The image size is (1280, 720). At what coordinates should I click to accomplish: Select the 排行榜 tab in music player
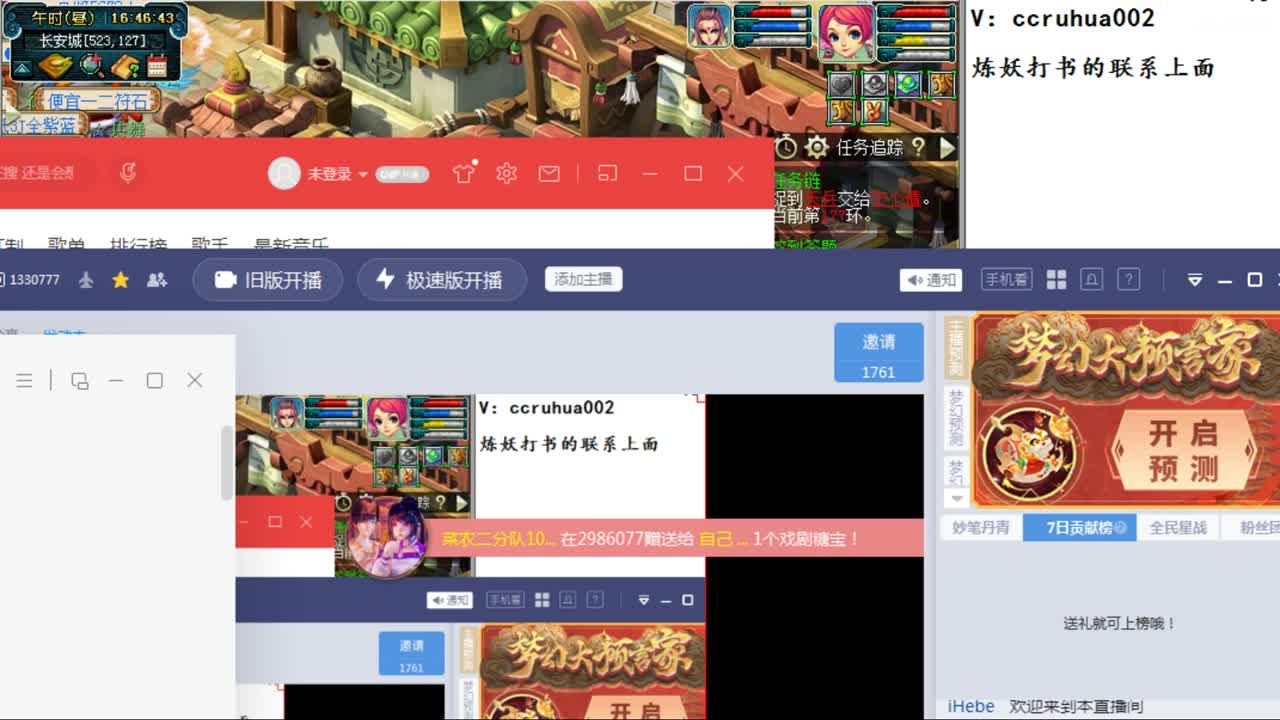click(138, 243)
